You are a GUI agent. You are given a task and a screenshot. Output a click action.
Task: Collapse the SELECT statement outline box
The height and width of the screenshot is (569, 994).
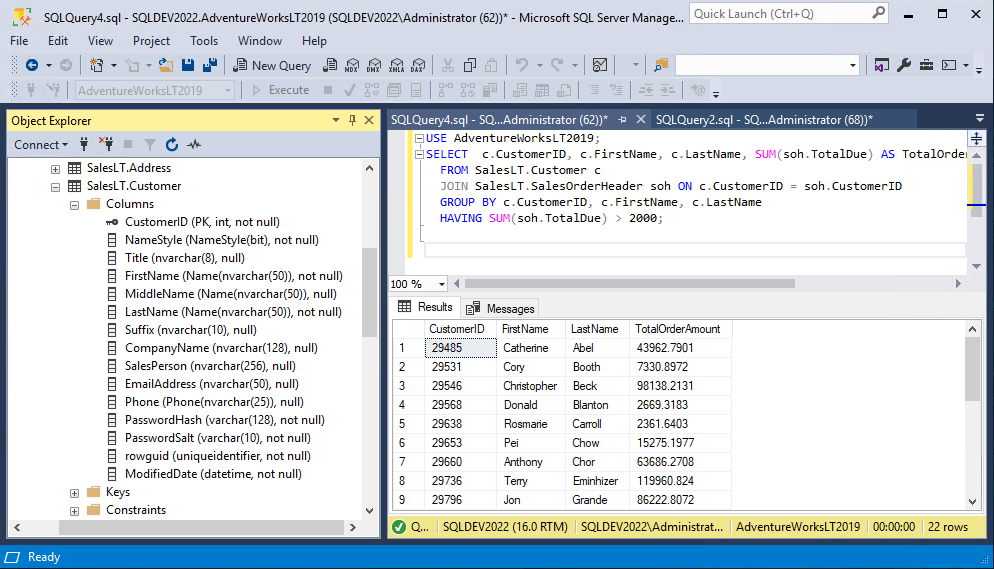(x=419, y=154)
